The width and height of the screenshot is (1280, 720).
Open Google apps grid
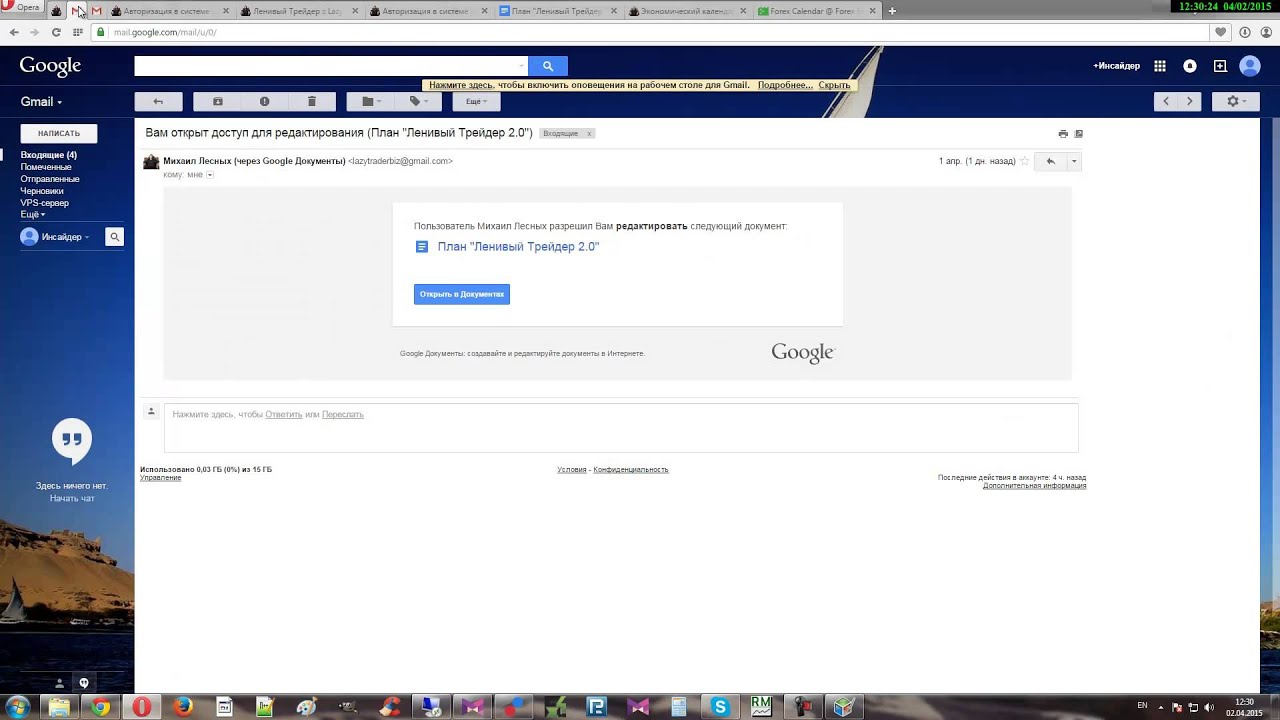[x=1160, y=66]
